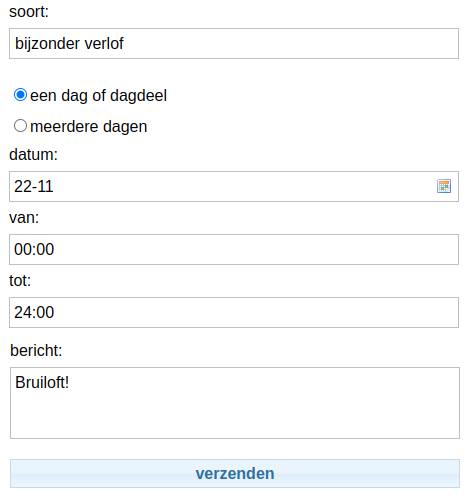471x496 pixels.
Task: Click the 'van:' field label
Action: pyautogui.click(x=24, y=218)
